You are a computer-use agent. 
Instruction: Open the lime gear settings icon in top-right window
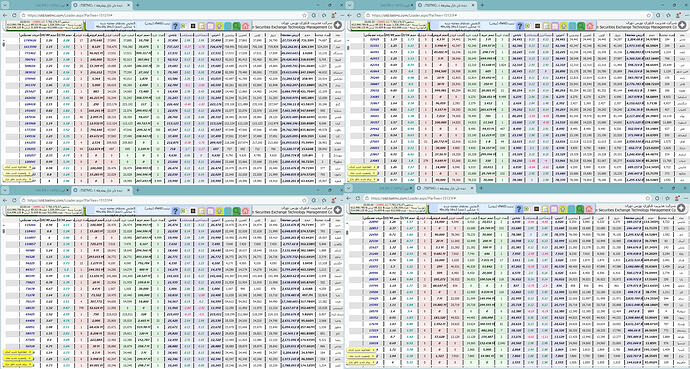click(x=563, y=26)
